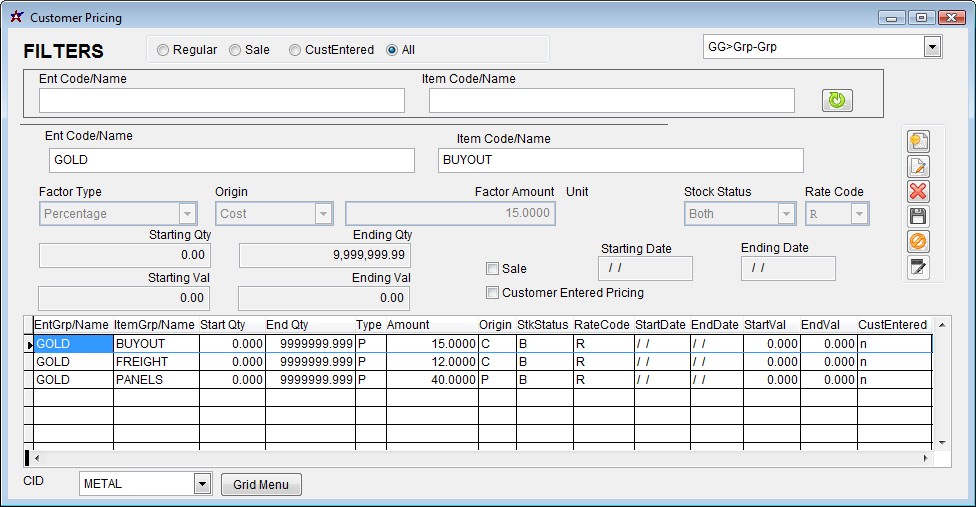
Task: Open the Factor Type Percentage dropdown
Action: (x=187, y=214)
